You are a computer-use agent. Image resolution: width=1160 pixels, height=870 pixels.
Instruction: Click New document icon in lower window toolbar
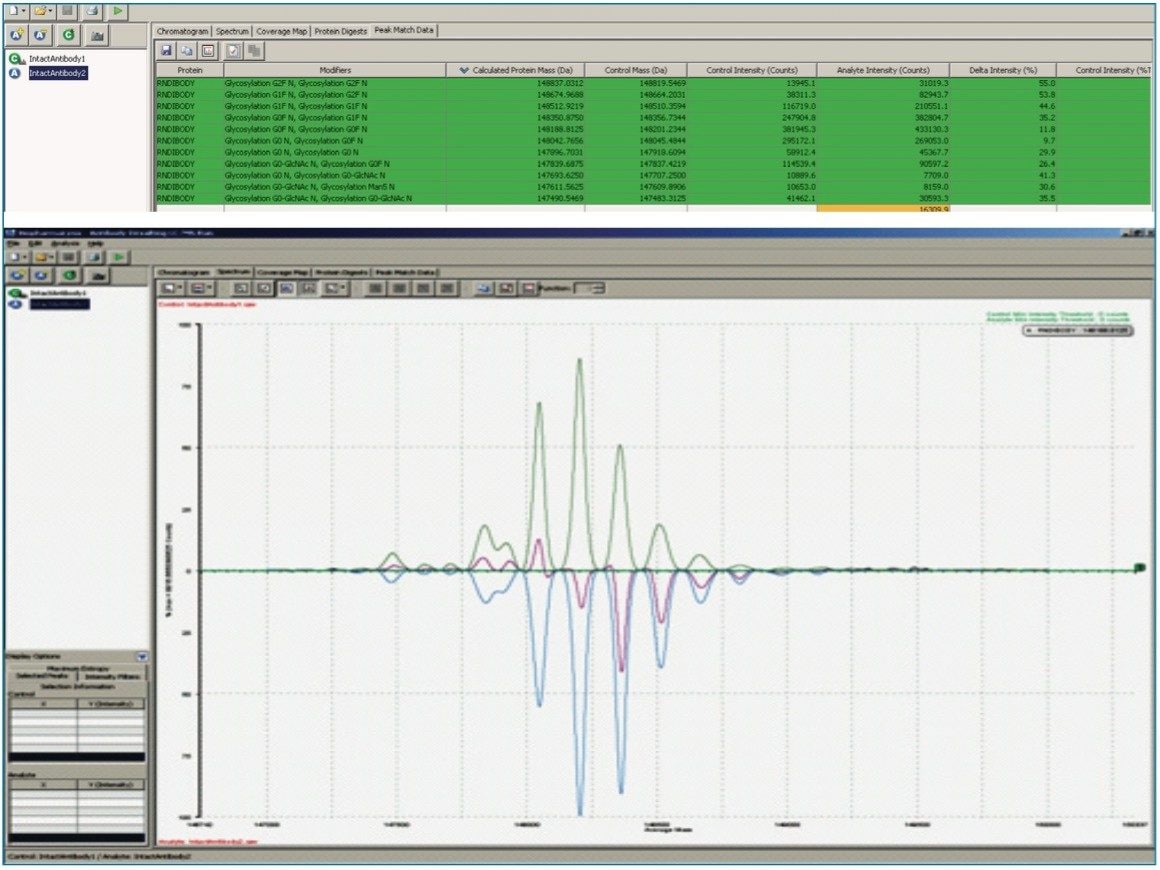point(15,257)
